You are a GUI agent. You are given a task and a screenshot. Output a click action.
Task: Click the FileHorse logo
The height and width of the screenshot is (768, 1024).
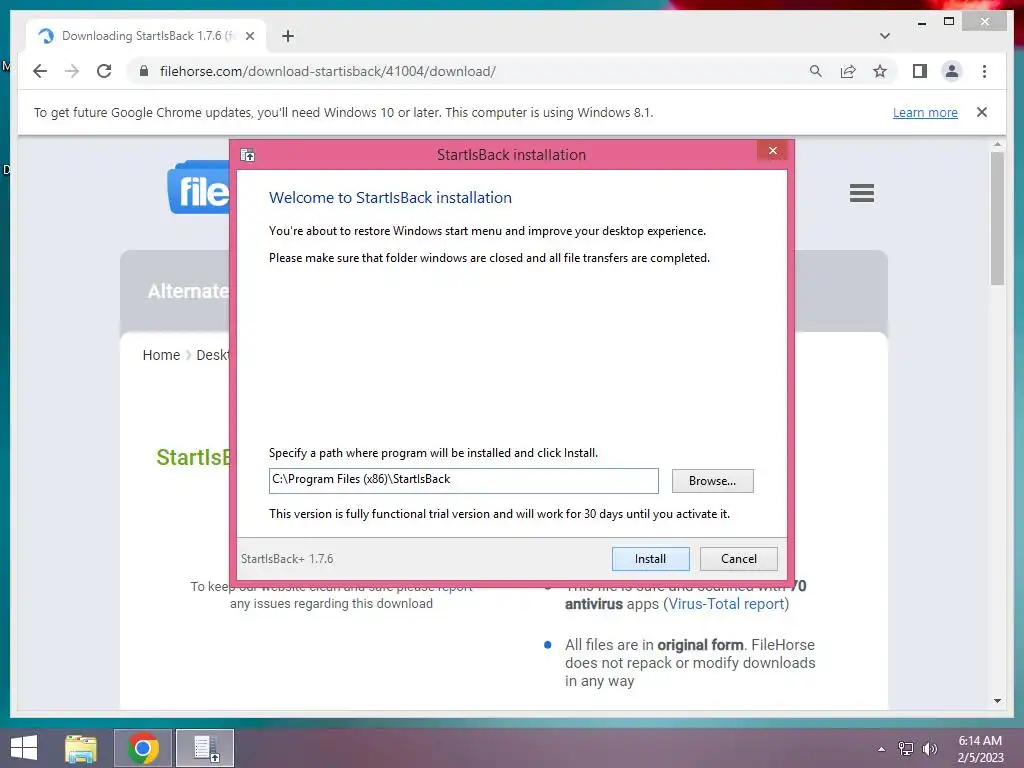[x=199, y=187]
